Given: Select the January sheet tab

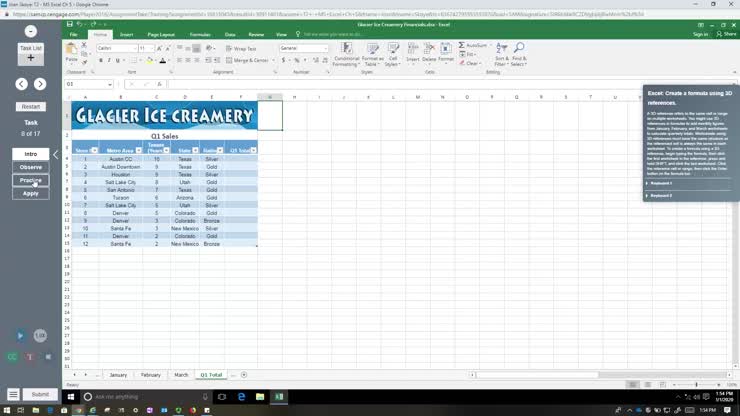Looking at the screenshot, I should coord(118,375).
